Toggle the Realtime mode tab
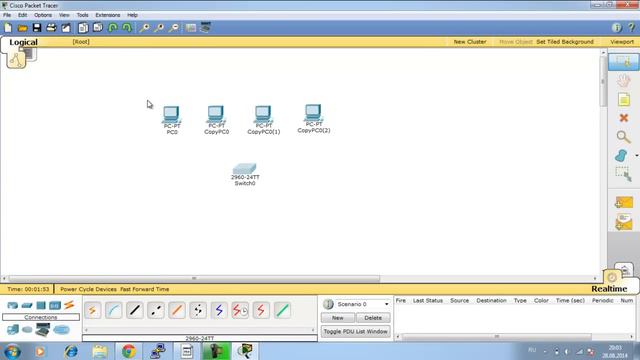The width and height of the screenshot is (640, 360). tap(609, 289)
